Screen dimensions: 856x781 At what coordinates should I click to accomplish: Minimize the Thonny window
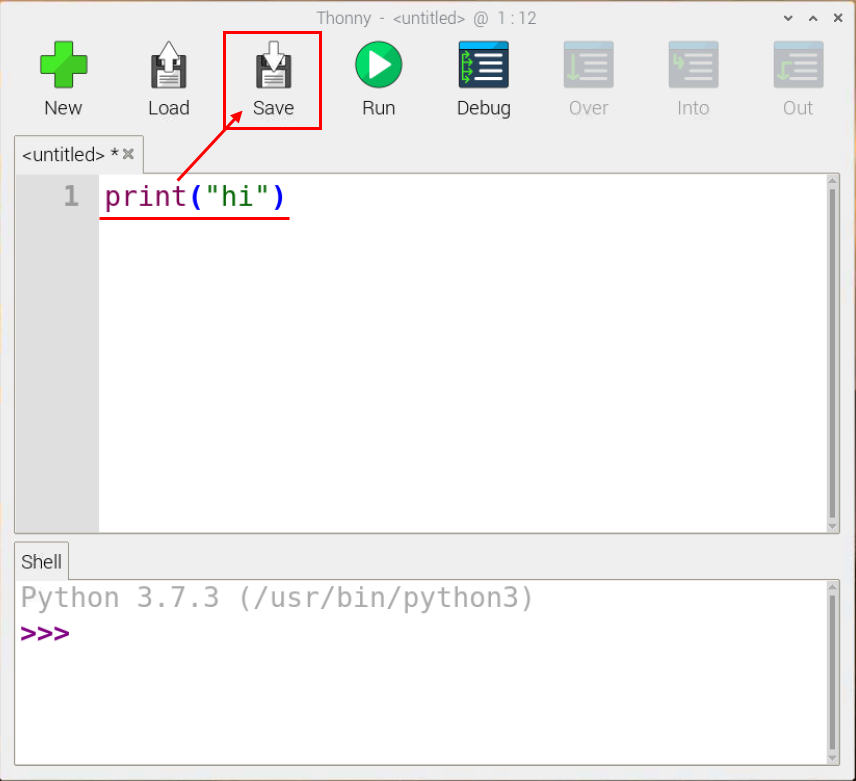pos(788,18)
